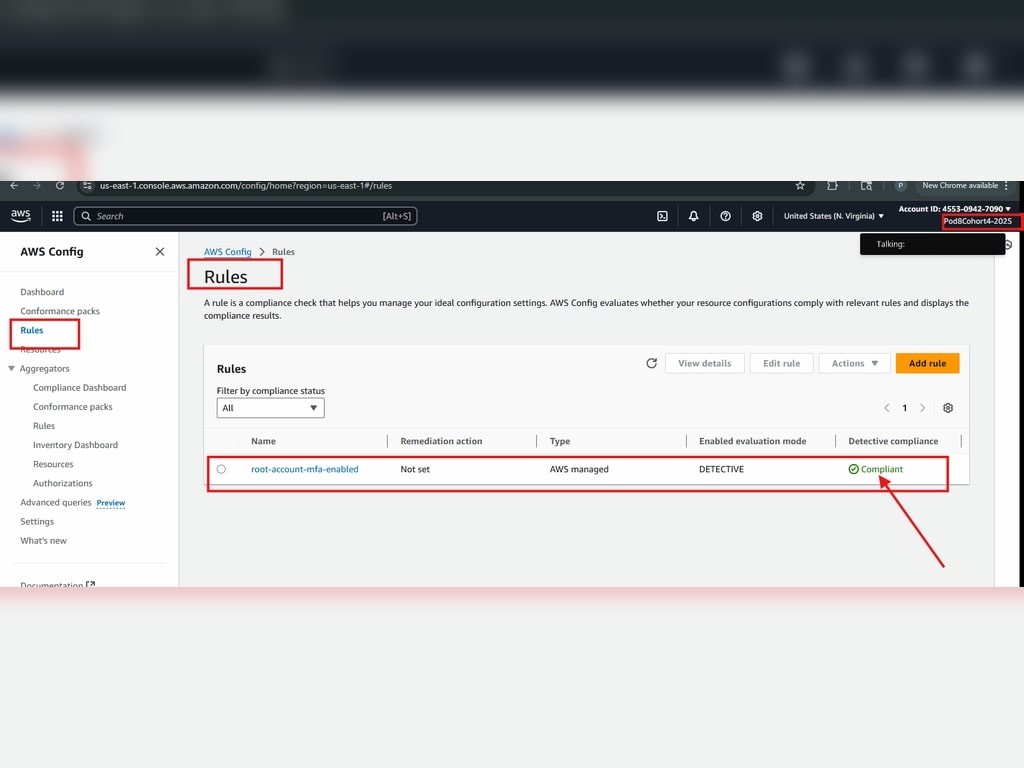Click the browser forward arrow
The image size is (1024, 768).
[37, 185]
